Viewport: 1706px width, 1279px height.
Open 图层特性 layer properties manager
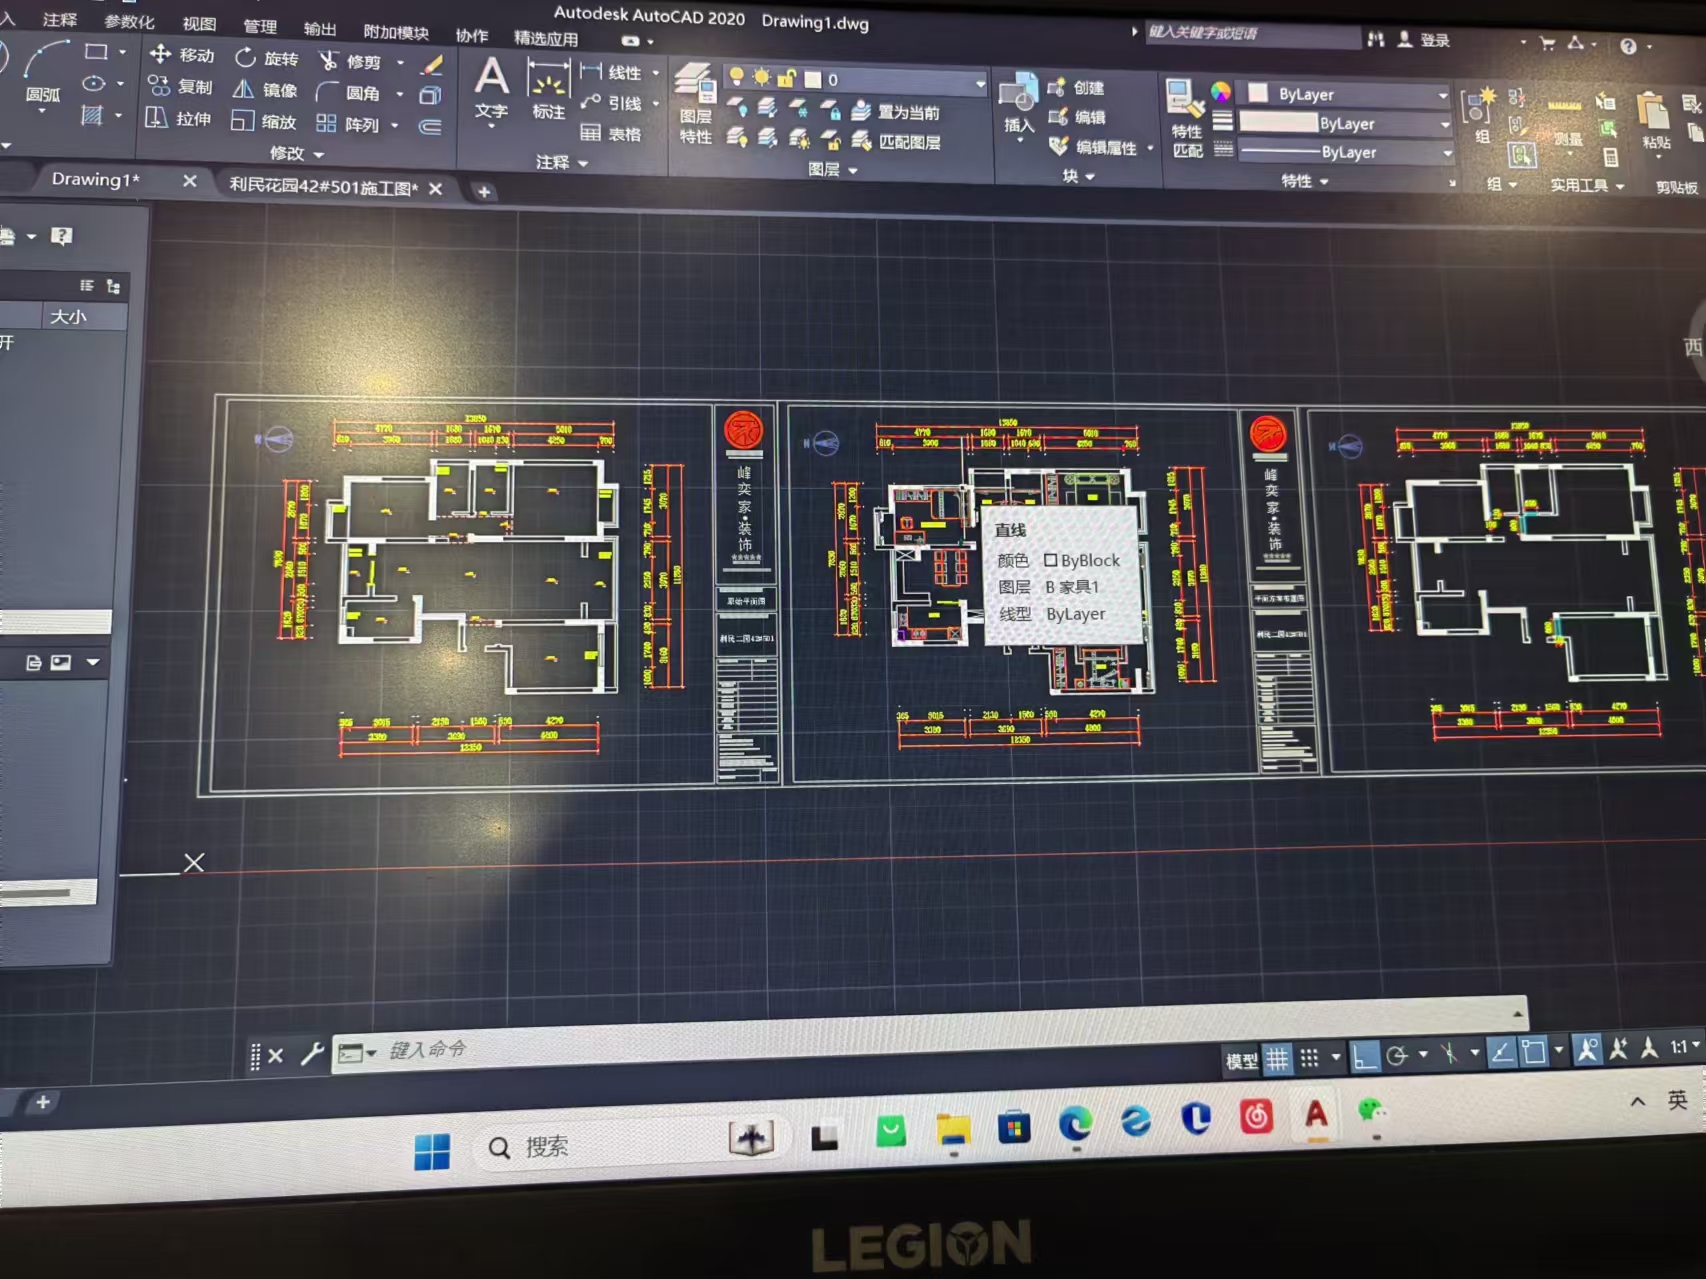tap(695, 102)
